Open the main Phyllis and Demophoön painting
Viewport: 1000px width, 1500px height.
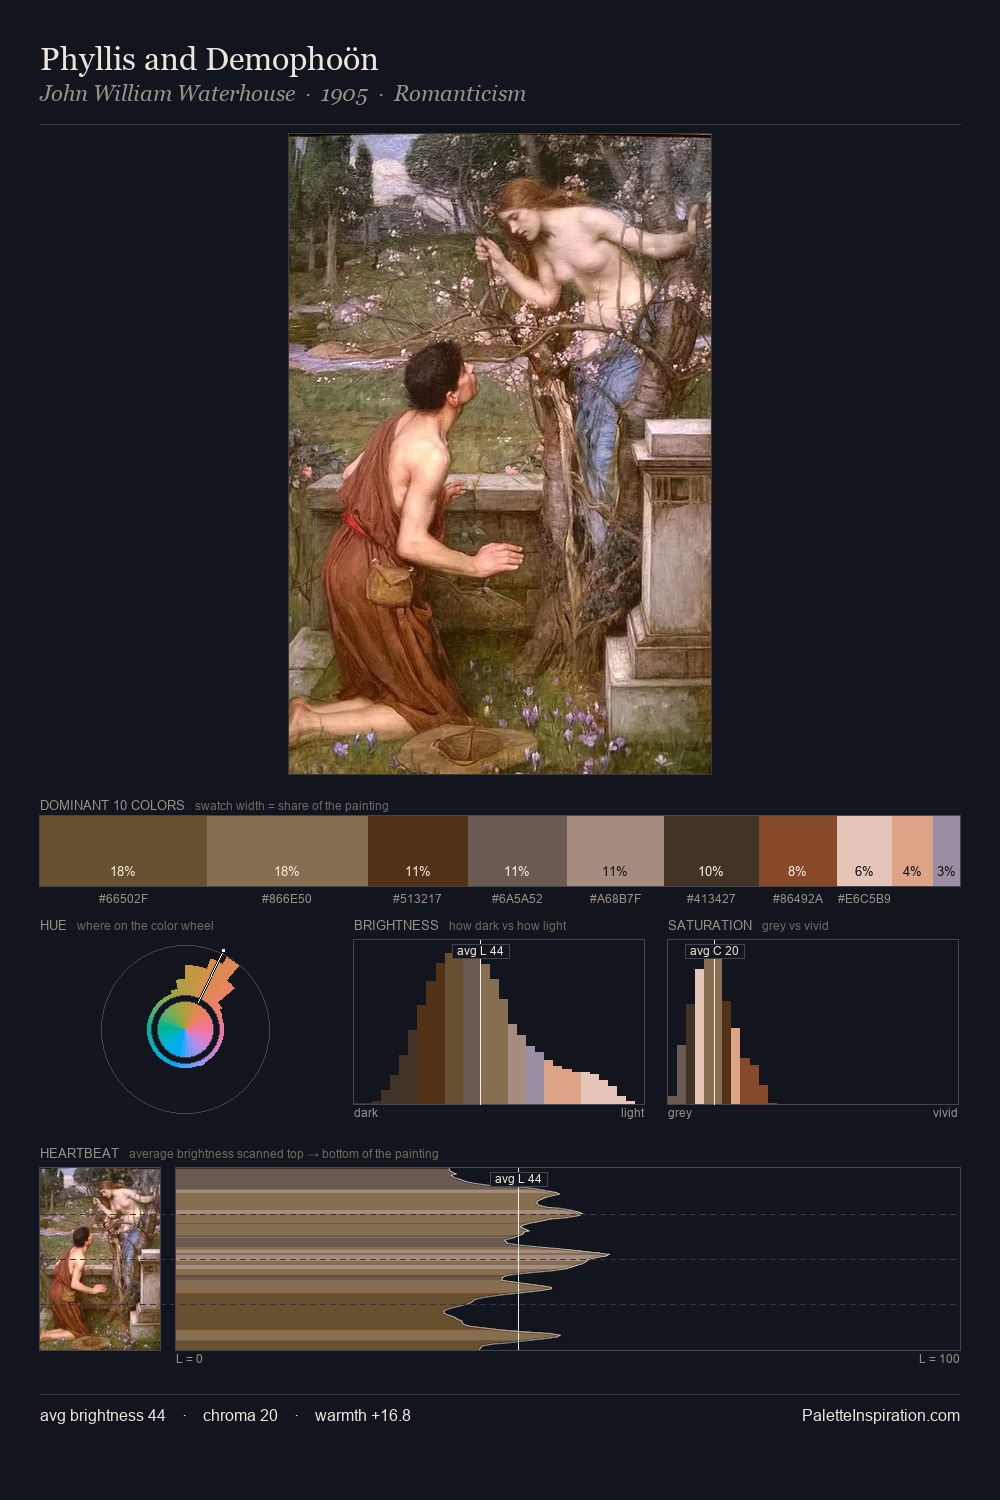(500, 454)
